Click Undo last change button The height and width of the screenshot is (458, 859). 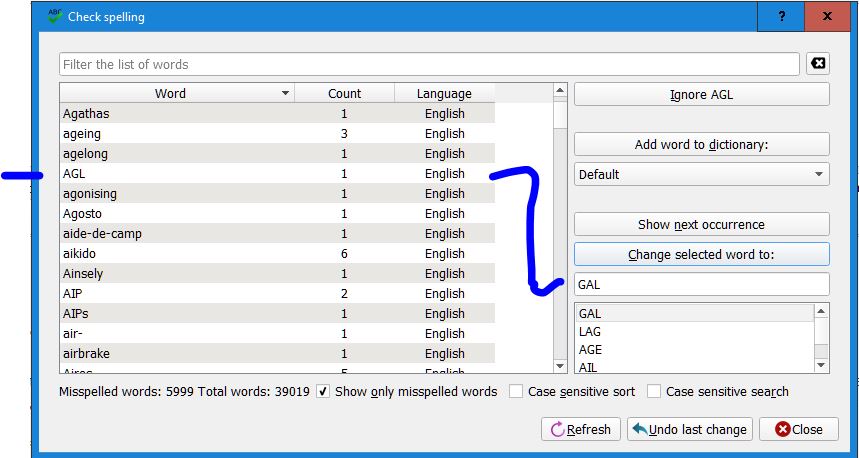[x=690, y=430]
